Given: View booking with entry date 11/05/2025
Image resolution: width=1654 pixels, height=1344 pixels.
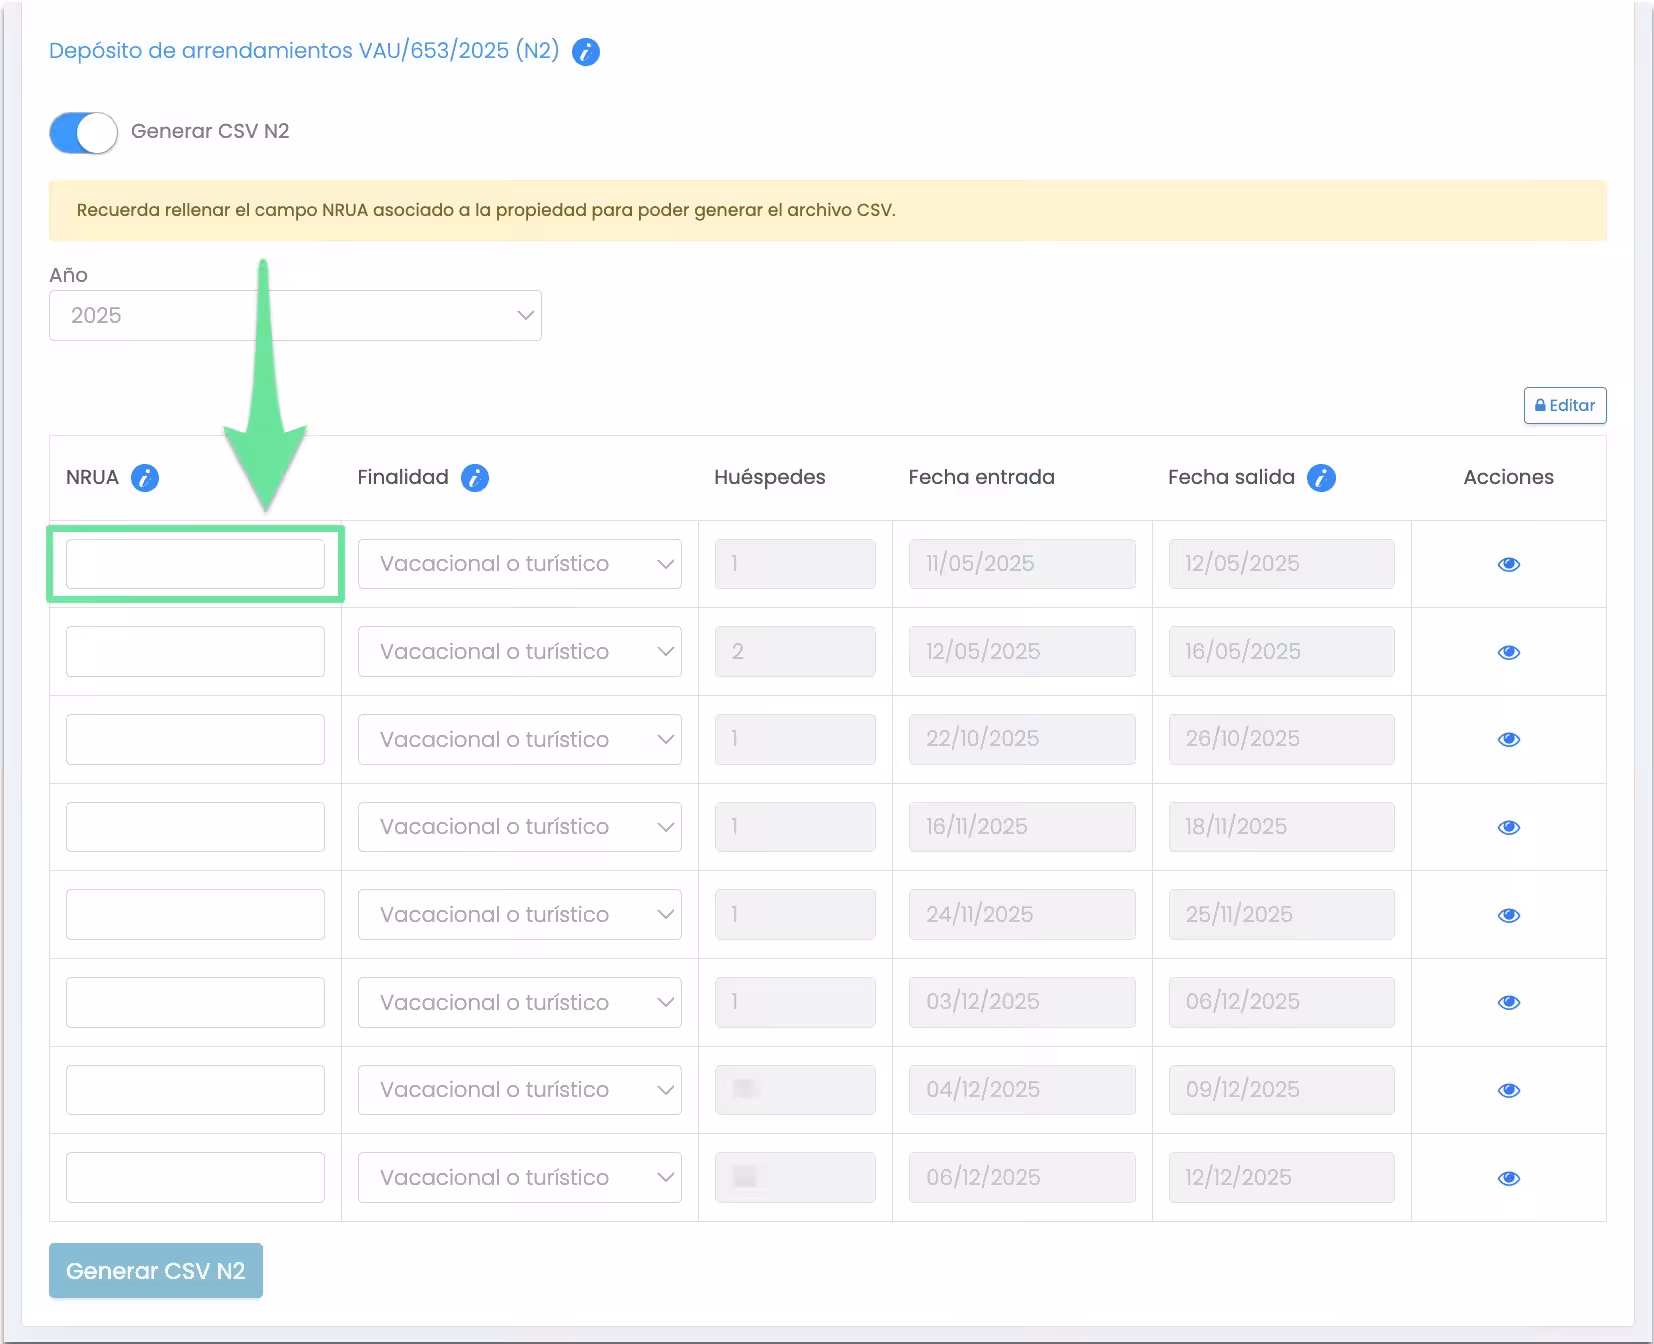Looking at the screenshot, I should pos(1508,565).
